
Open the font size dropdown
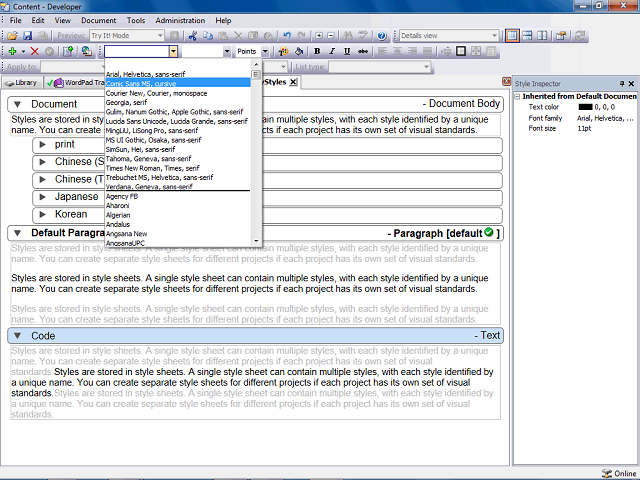pos(227,51)
